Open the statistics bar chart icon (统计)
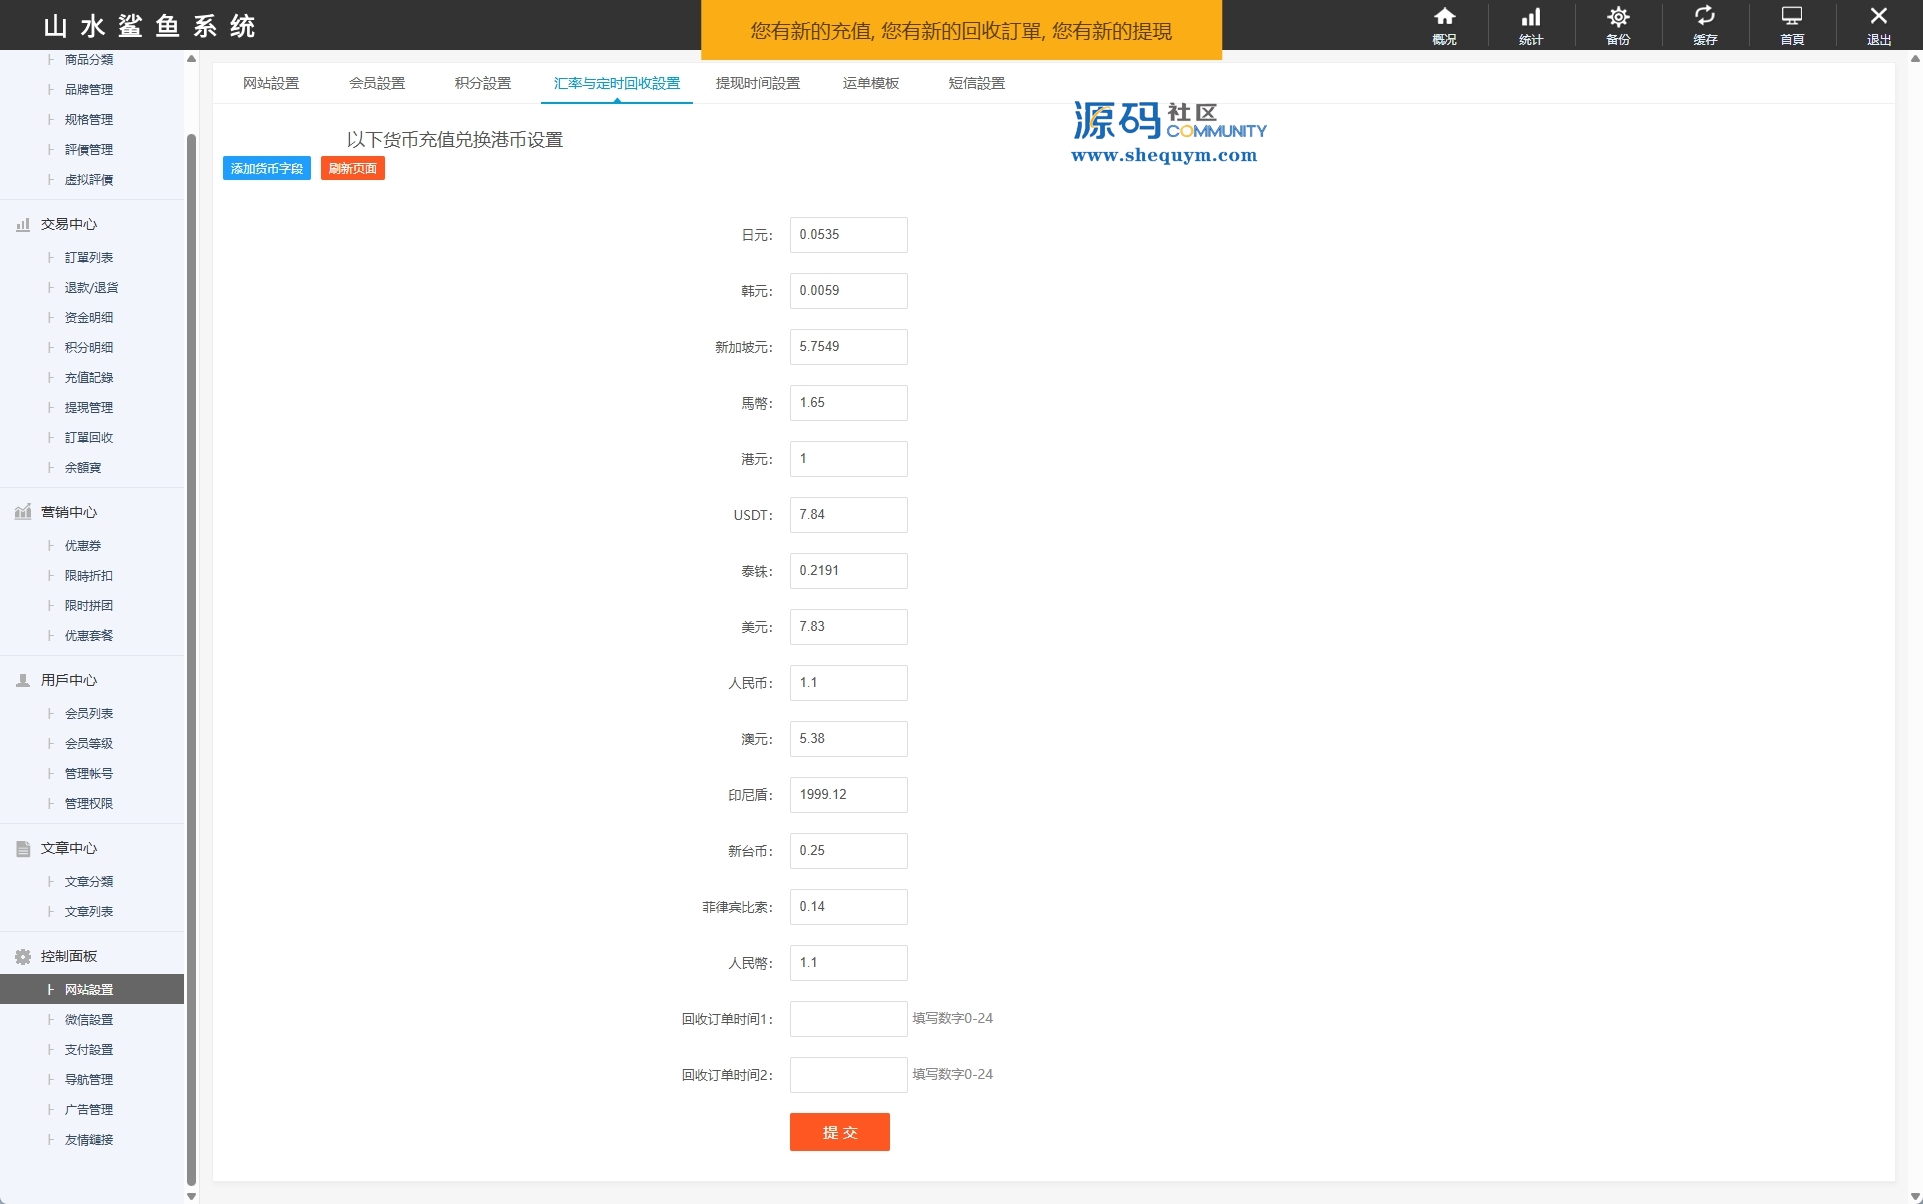The height and width of the screenshot is (1204, 1923). coord(1531,18)
